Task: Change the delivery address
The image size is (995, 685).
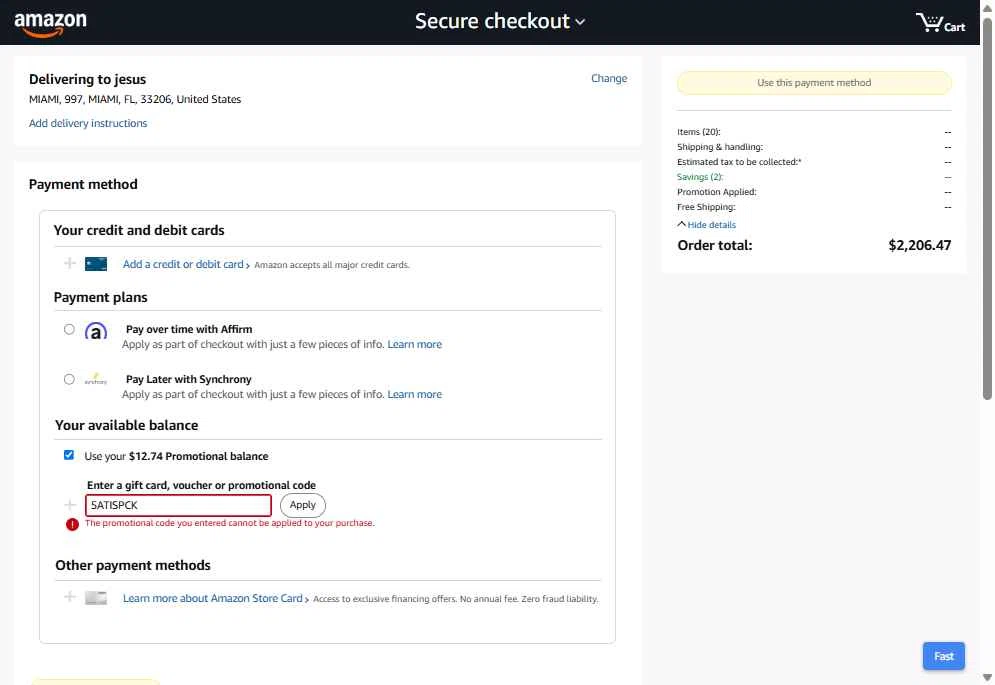Action: [x=609, y=78]
